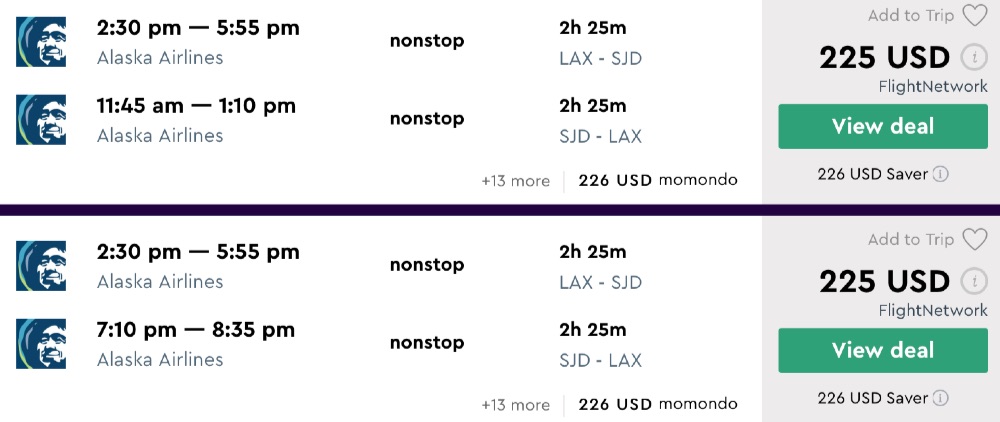Image resolution: width=1000 pixels, height=422 pixels.
Task: Toggle heart icon on second flight card
Action: click(974, 239)
